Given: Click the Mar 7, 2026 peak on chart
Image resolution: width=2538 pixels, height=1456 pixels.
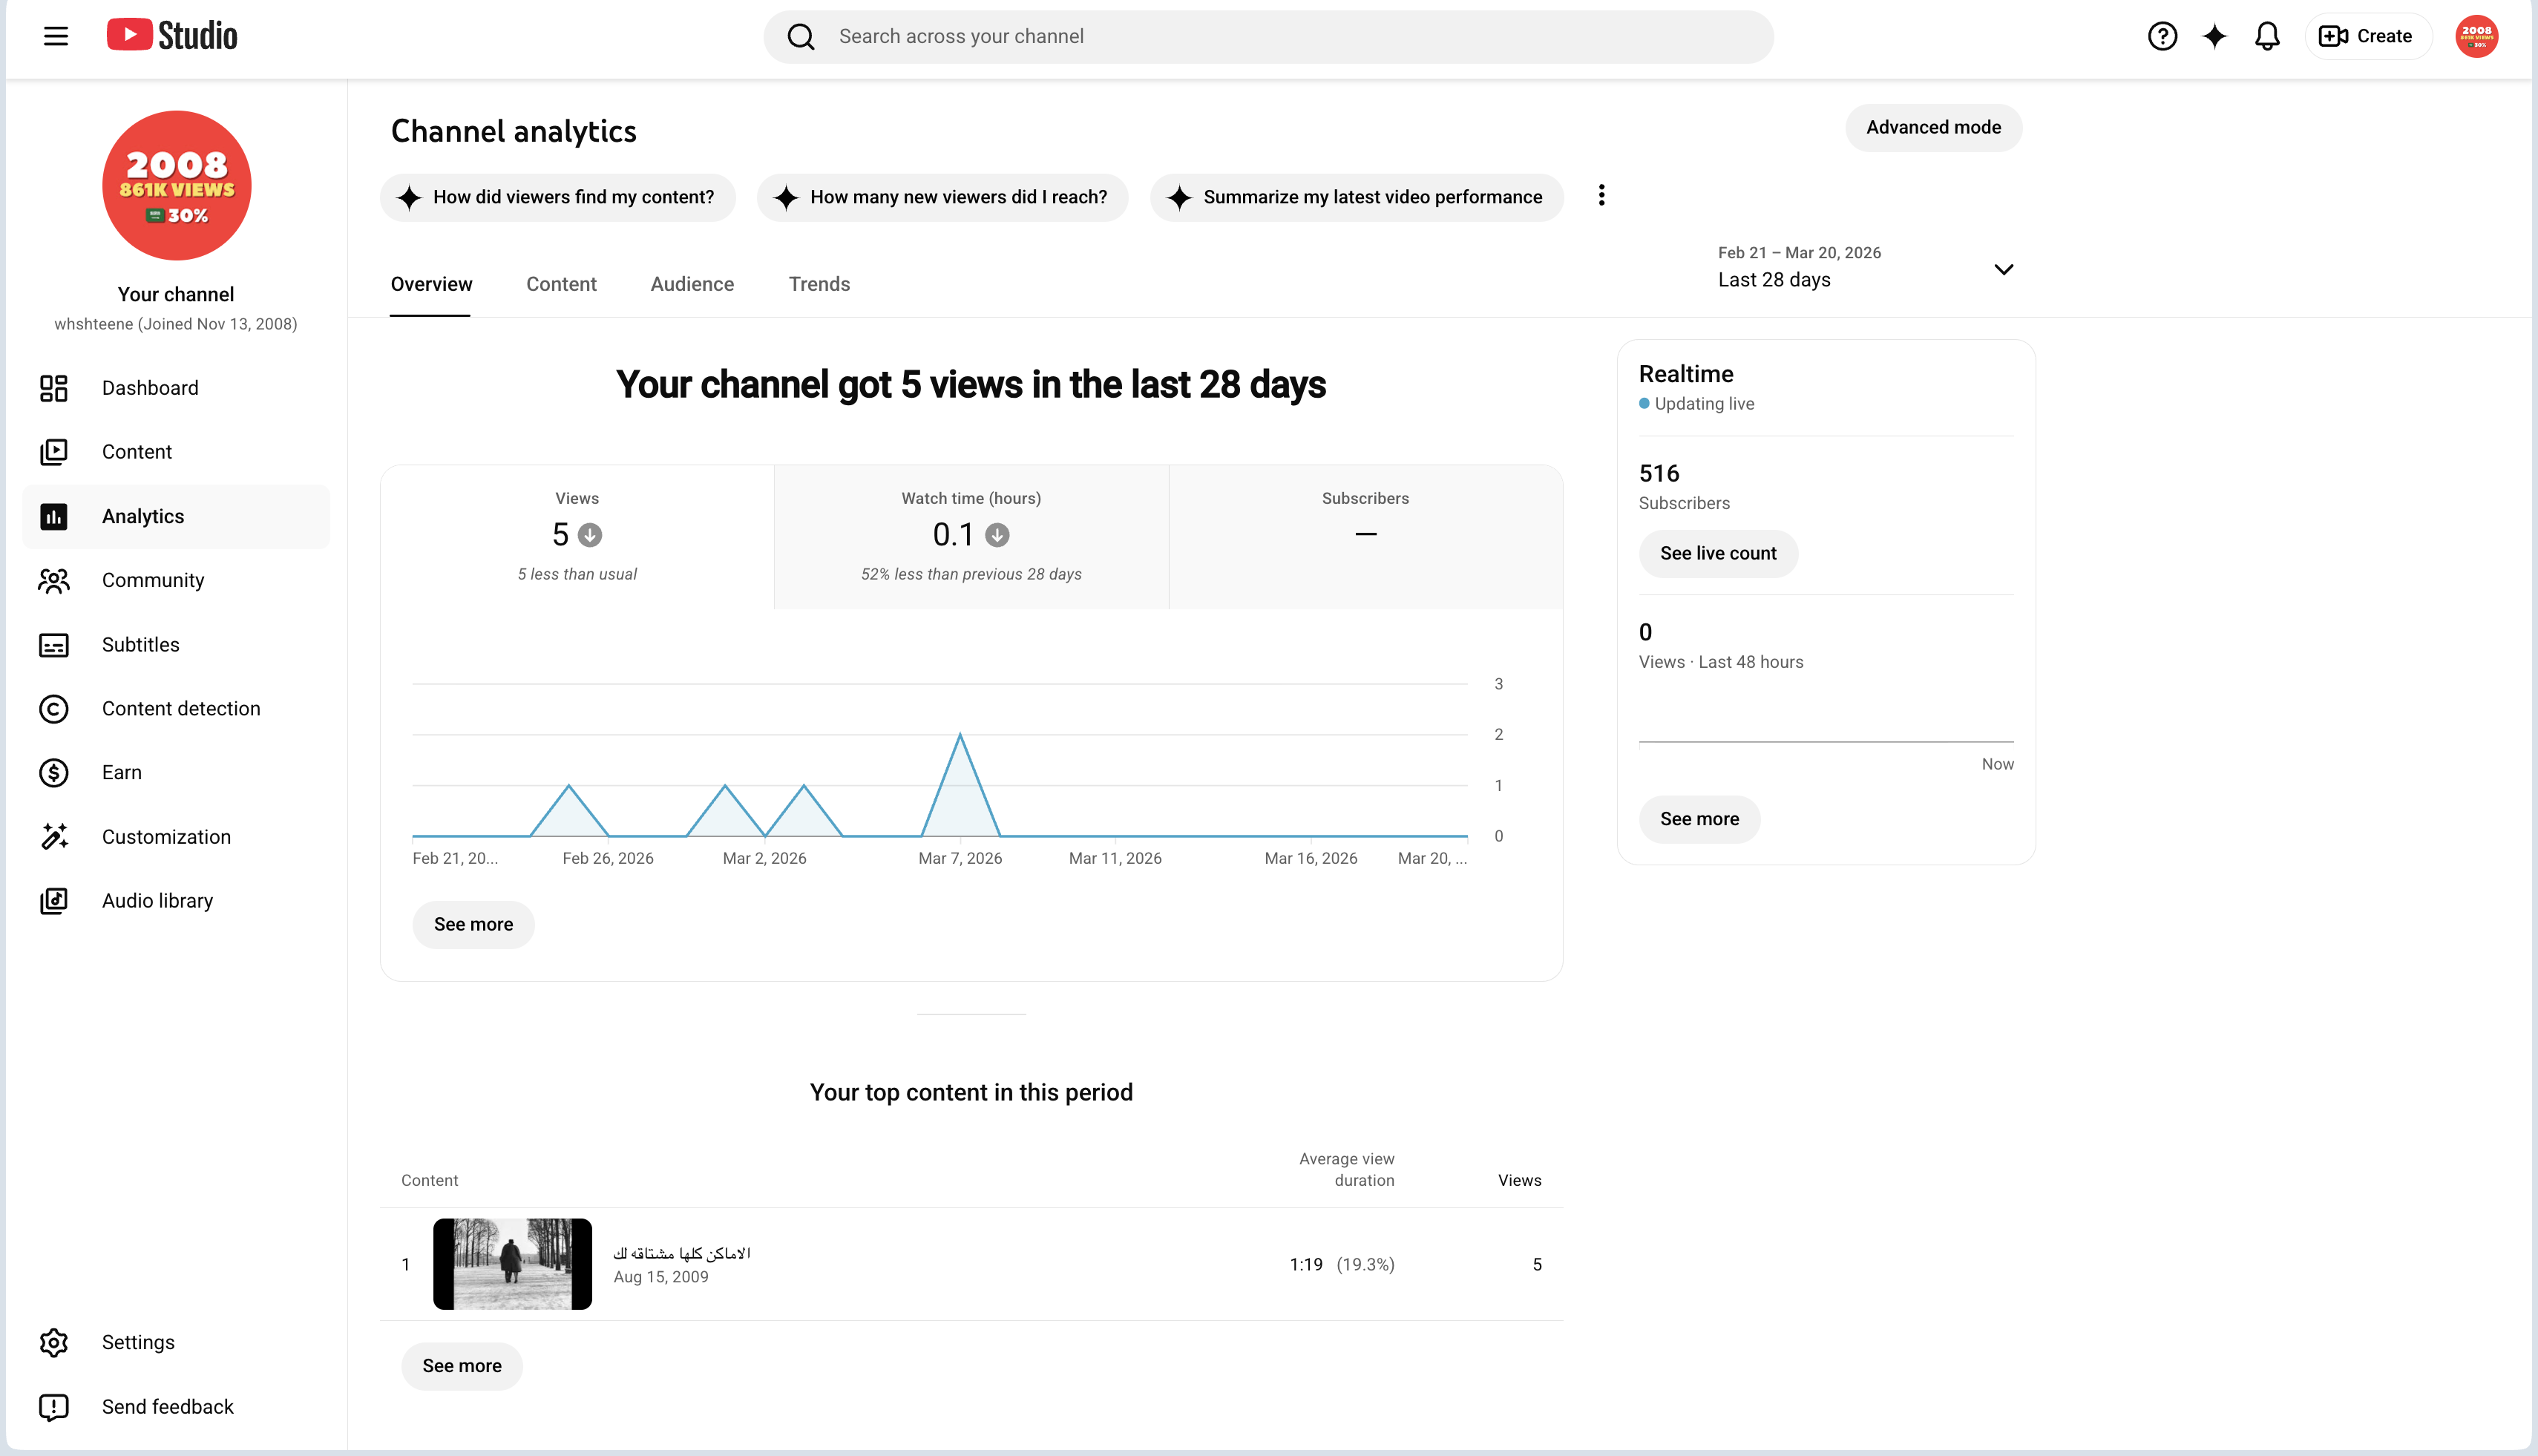Looking at the screenshot, I should [x=960, y=735].
